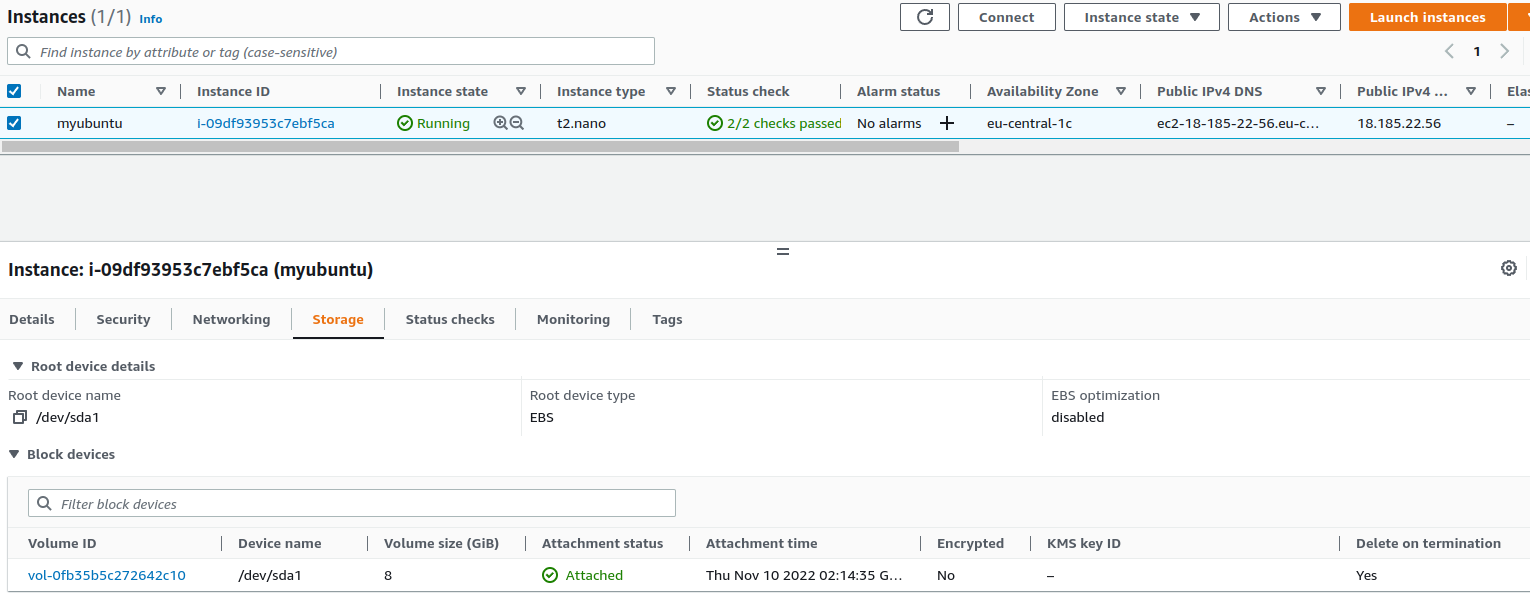Click the Launch instances button
The image size is (1530, 595).
1427,17
